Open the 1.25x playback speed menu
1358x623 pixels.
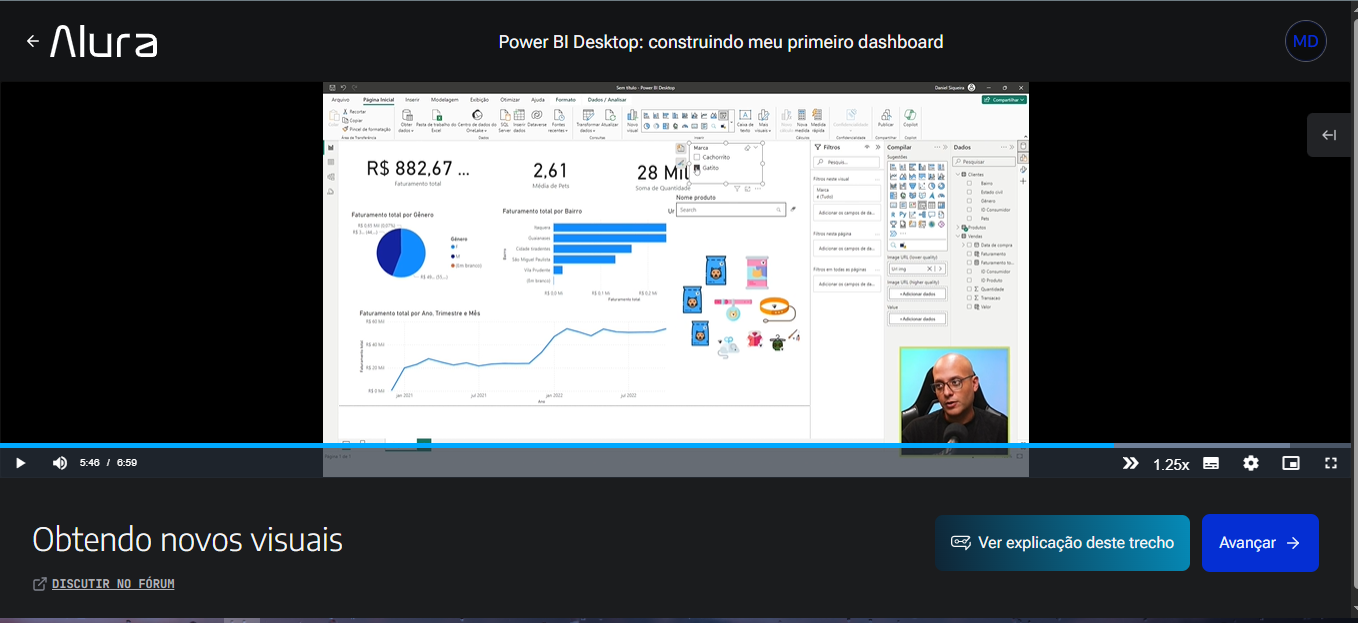1171,464
